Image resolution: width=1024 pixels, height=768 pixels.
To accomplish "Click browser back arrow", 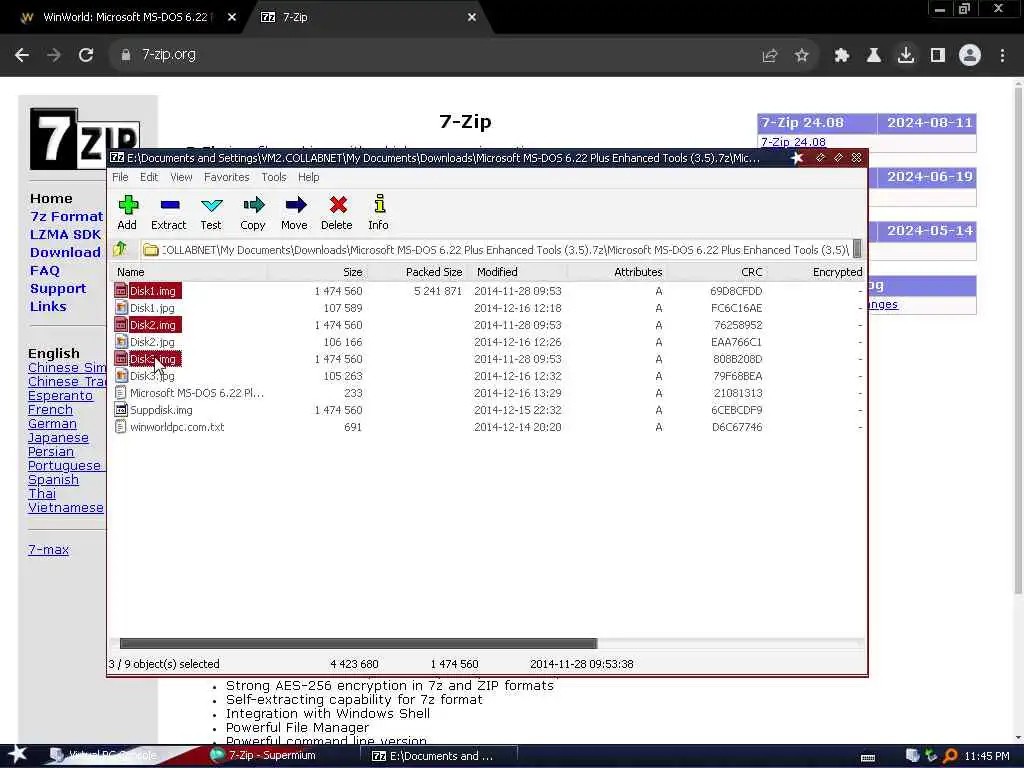I will pos(22,55).
